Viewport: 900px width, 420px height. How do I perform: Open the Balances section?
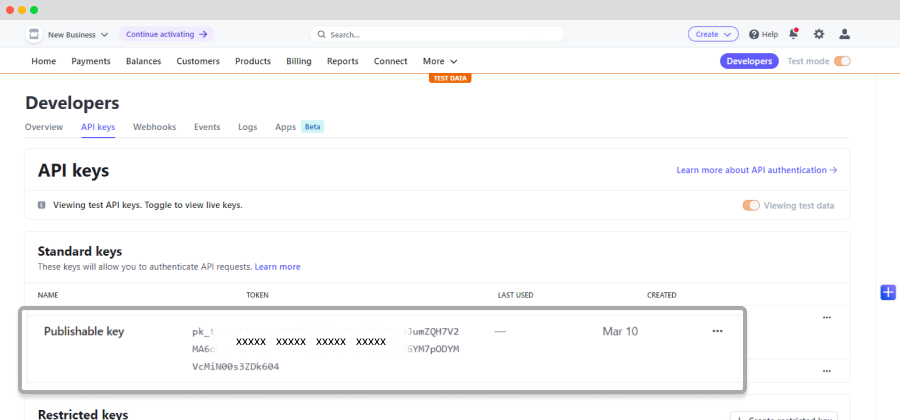[x=143, y=61]
